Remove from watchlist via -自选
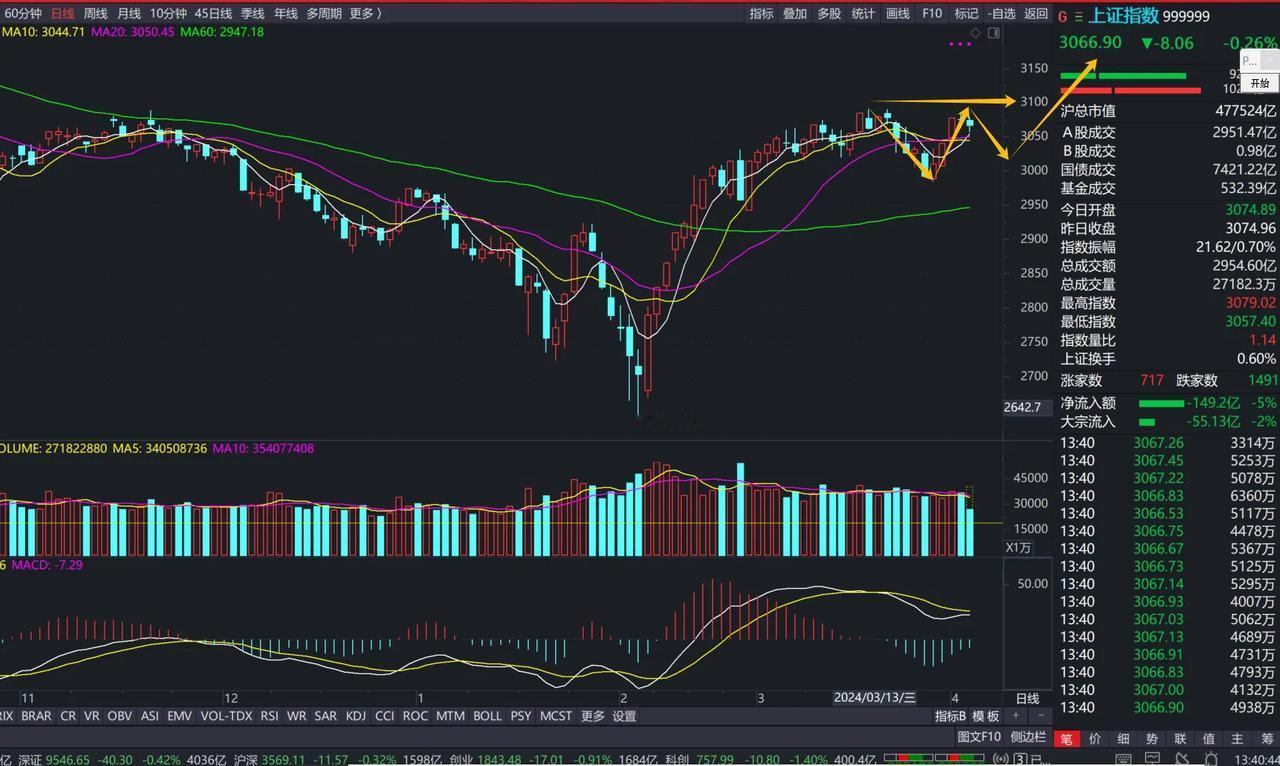Image resolution: width=1280 pixels, height=766 pixels. click(1001, 13)
